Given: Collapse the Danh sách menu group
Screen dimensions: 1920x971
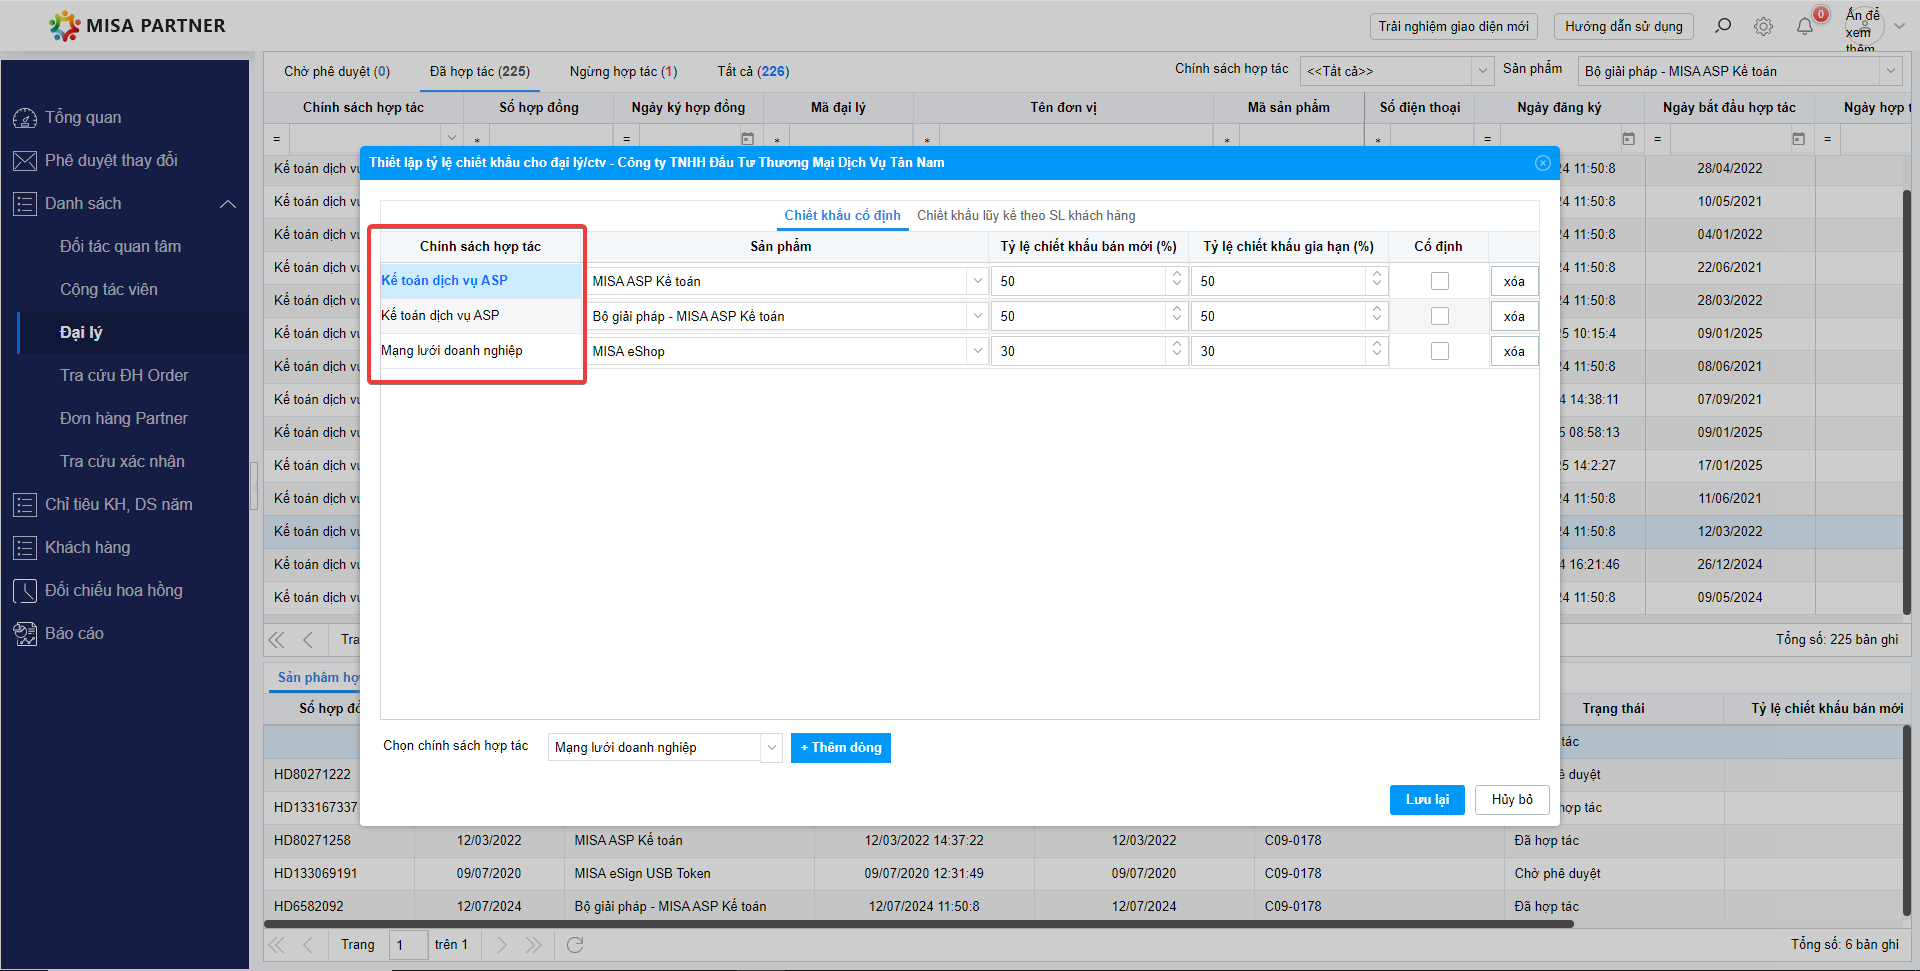Looking at the screenshot, I should 228,204.
